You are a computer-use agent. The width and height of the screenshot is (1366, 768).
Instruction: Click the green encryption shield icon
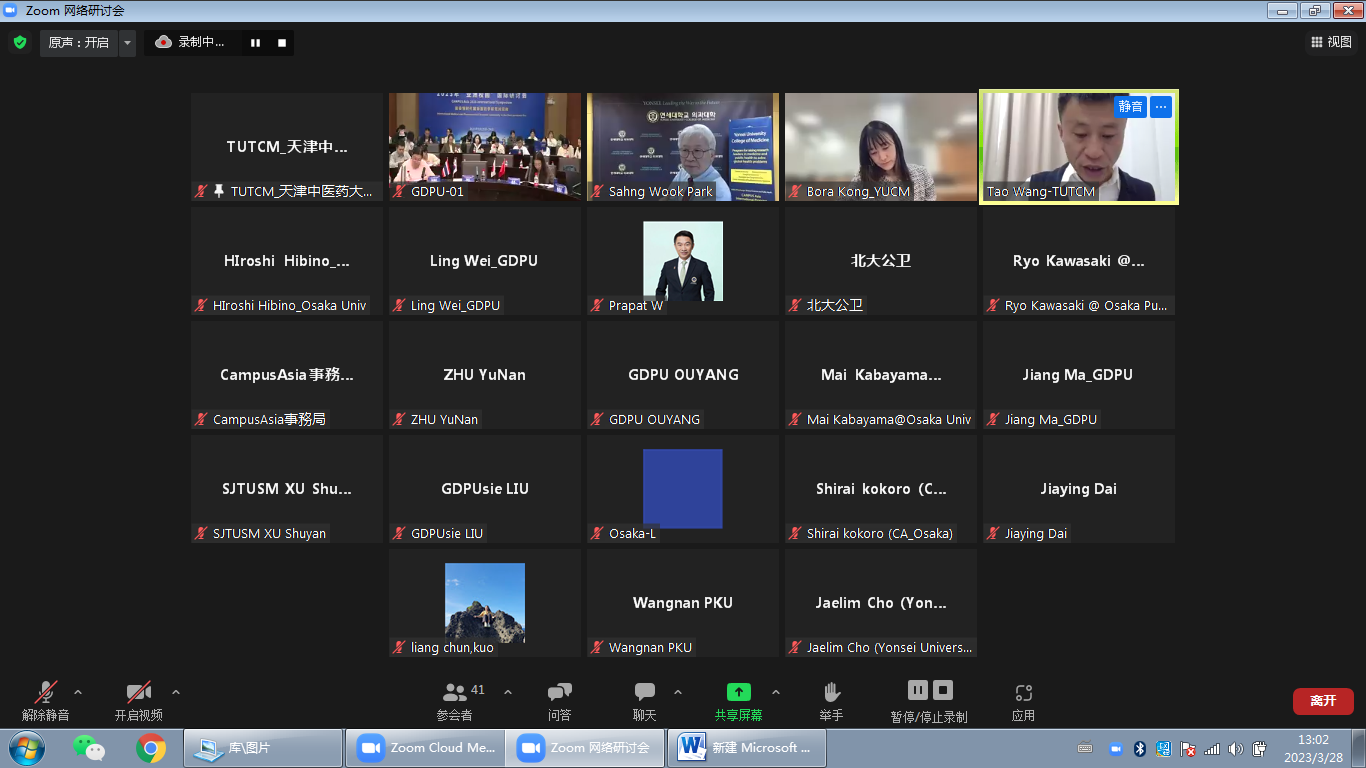click(19, 42)
